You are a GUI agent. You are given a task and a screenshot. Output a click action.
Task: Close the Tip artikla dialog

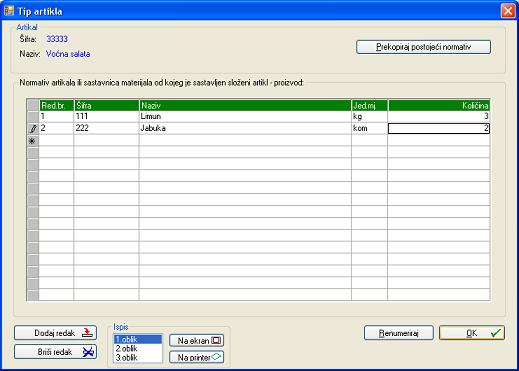pos(508,11)
